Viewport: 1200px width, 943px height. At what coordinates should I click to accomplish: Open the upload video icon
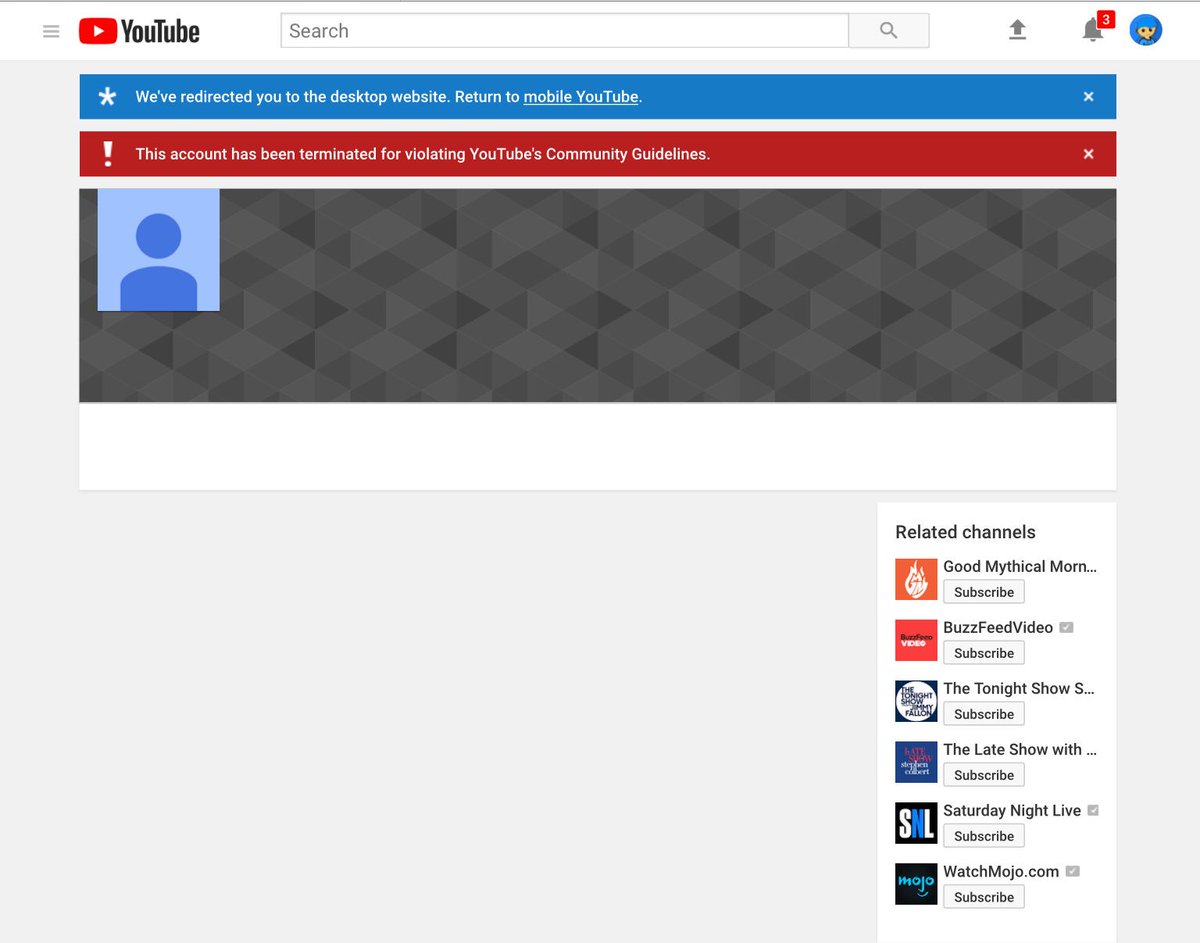point(1017,30)
